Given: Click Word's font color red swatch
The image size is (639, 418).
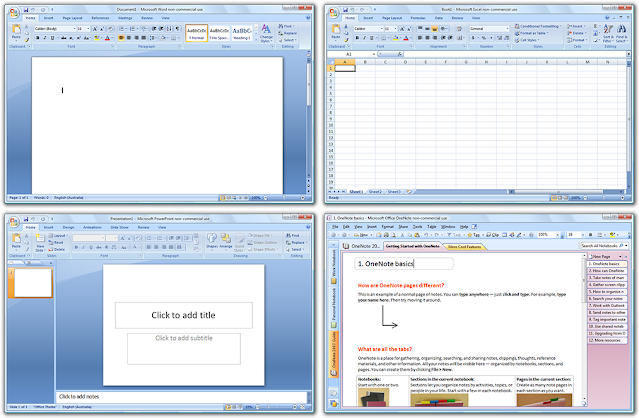Looking at the screenshot, I should click(107, 38).
